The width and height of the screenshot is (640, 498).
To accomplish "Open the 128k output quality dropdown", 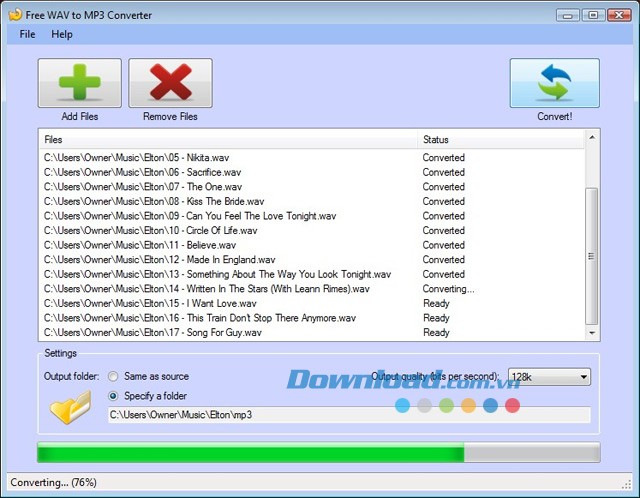I will pyautogui.click(x=549, y=377).
